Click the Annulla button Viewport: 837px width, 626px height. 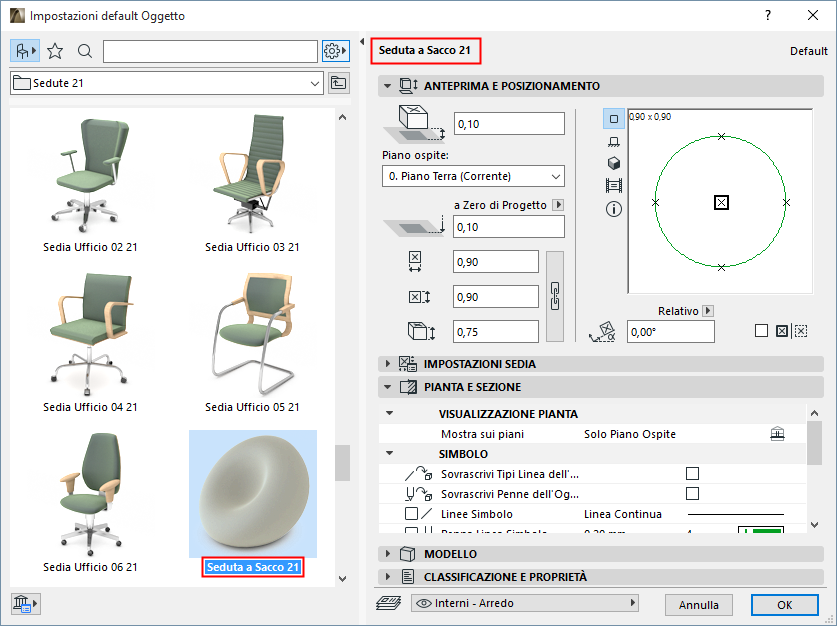pos(698,605)
